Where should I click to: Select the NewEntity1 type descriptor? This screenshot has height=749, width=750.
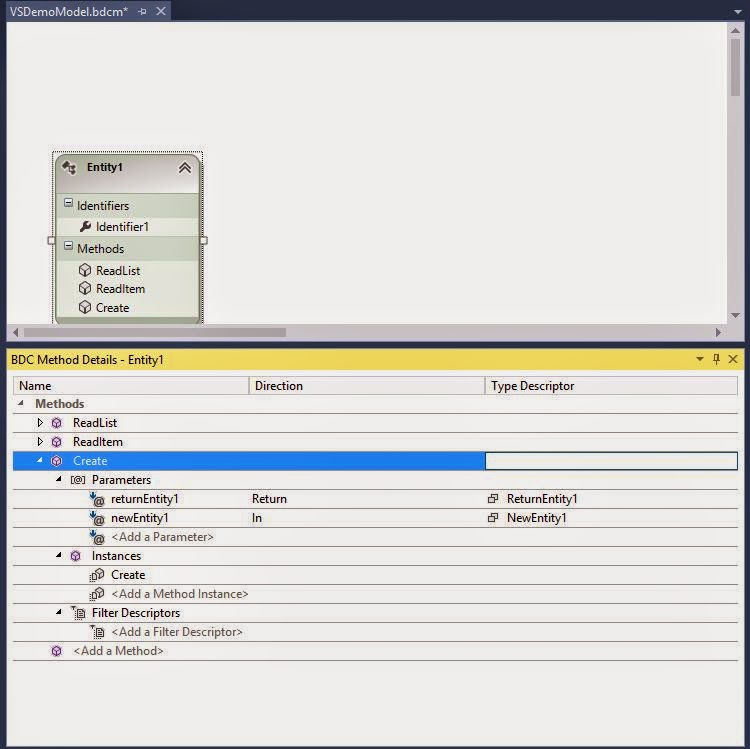click(x=537, y=518)
